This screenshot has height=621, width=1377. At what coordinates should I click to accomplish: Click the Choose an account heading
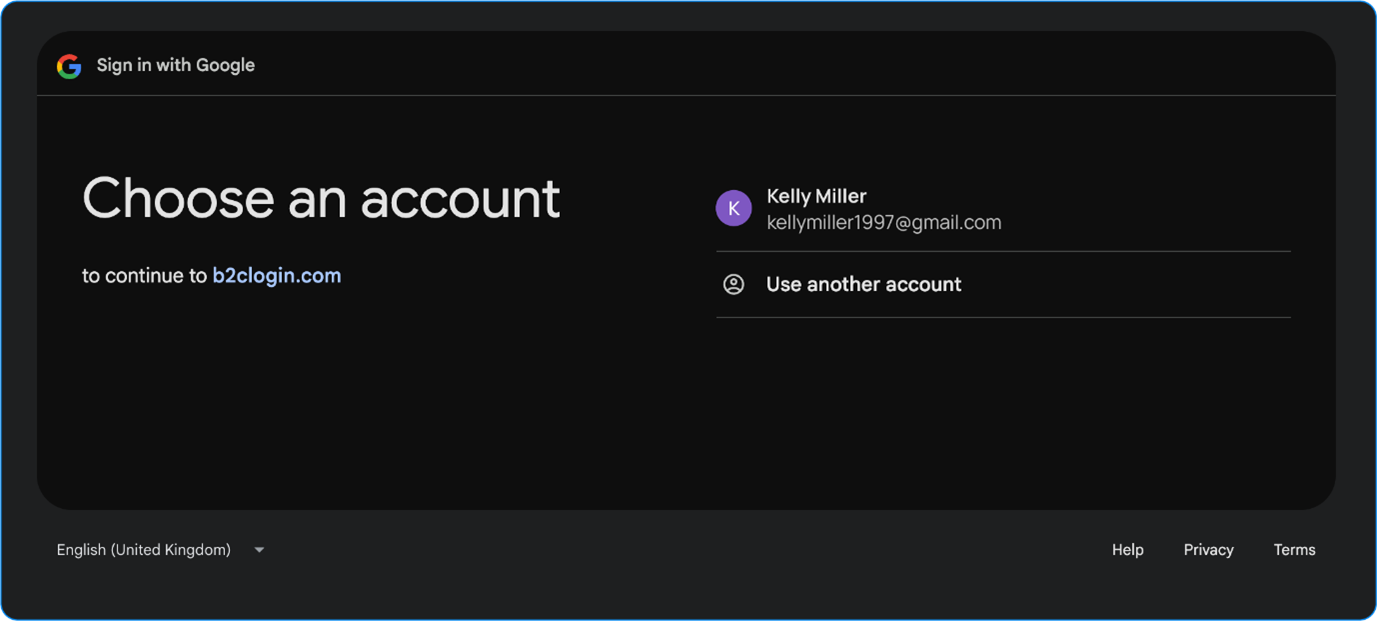(321, 198)
